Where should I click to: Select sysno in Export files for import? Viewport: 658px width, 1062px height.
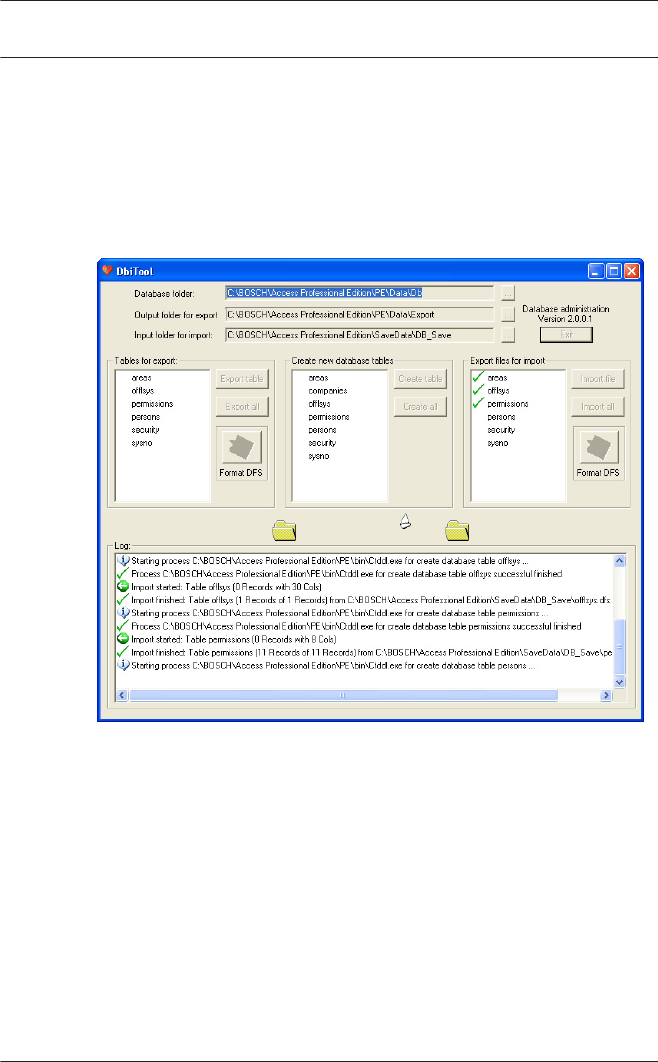498,443
